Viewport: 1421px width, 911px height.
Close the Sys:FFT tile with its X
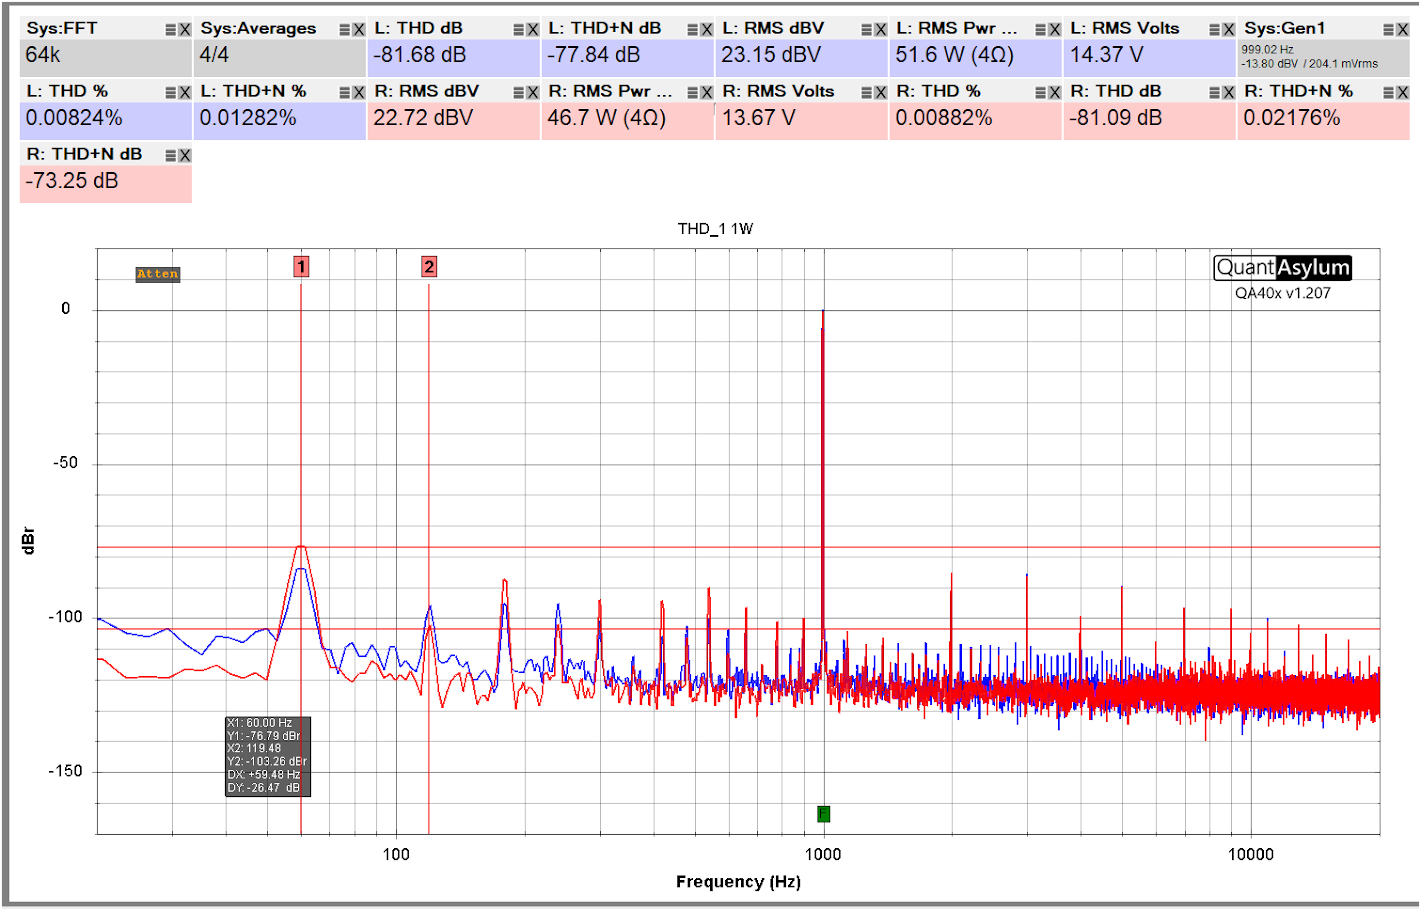click(185, 30)
